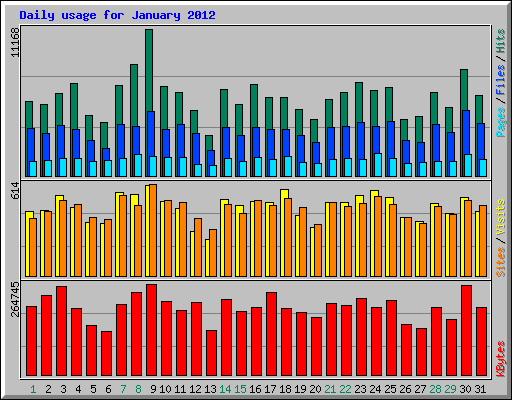Click the red KBytes bar for day 20

316,347
